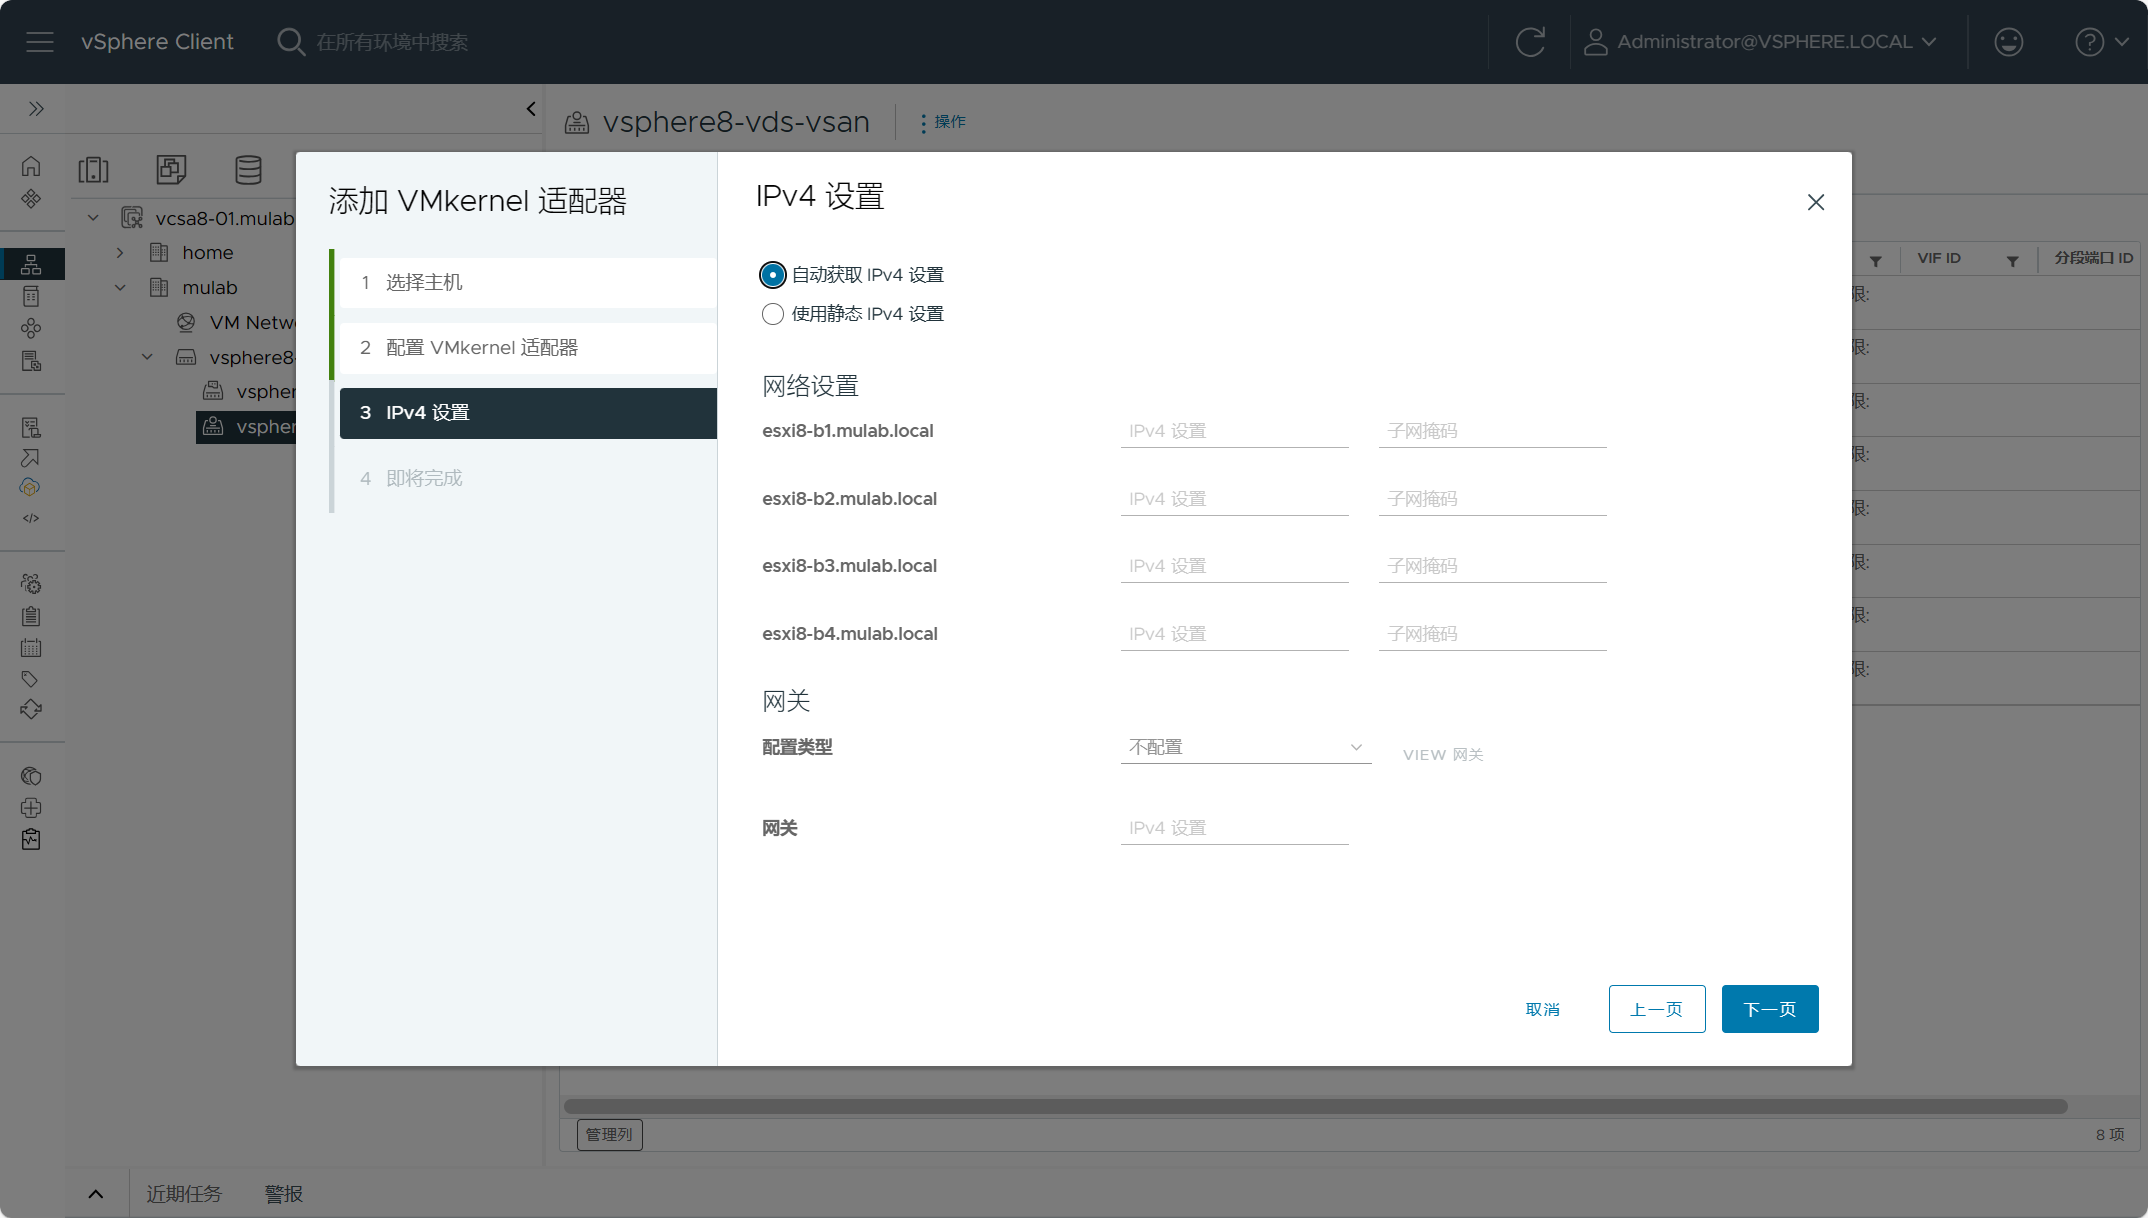Screen dimensions: 2148x1218
Task: Open the help question mark menu
Action: click(2101, 42)
